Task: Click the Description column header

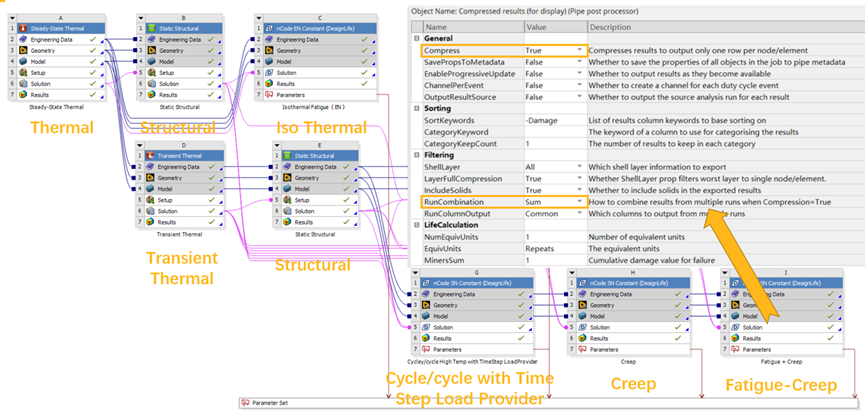Action: 725,27
